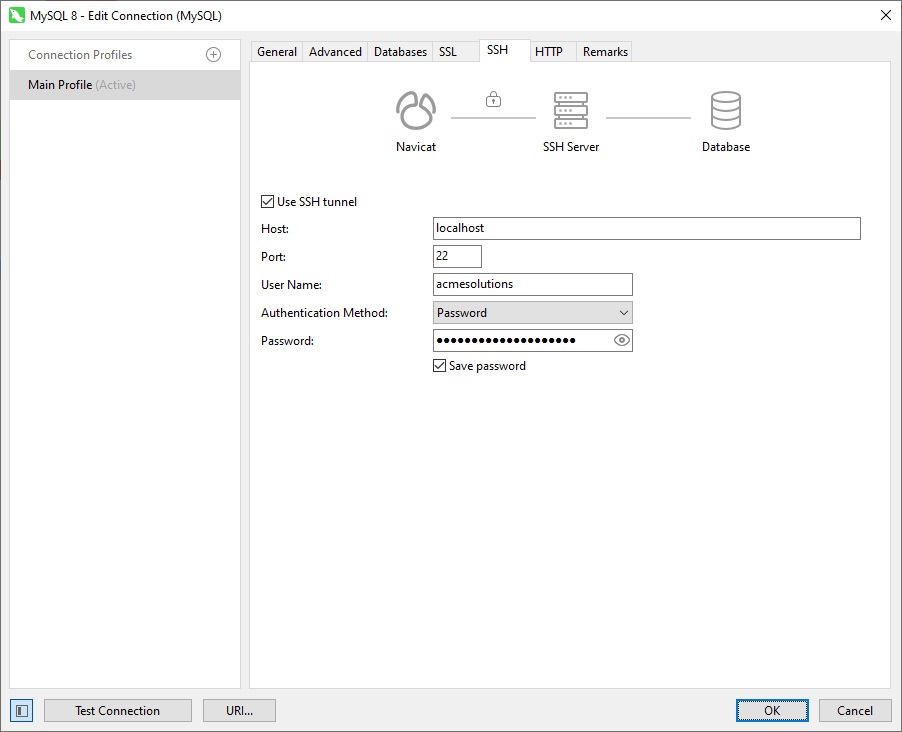This screenshot has height=732, width=902.
Task: Add a new connection profile with the plus icon
Action: (x=213, y=55)
